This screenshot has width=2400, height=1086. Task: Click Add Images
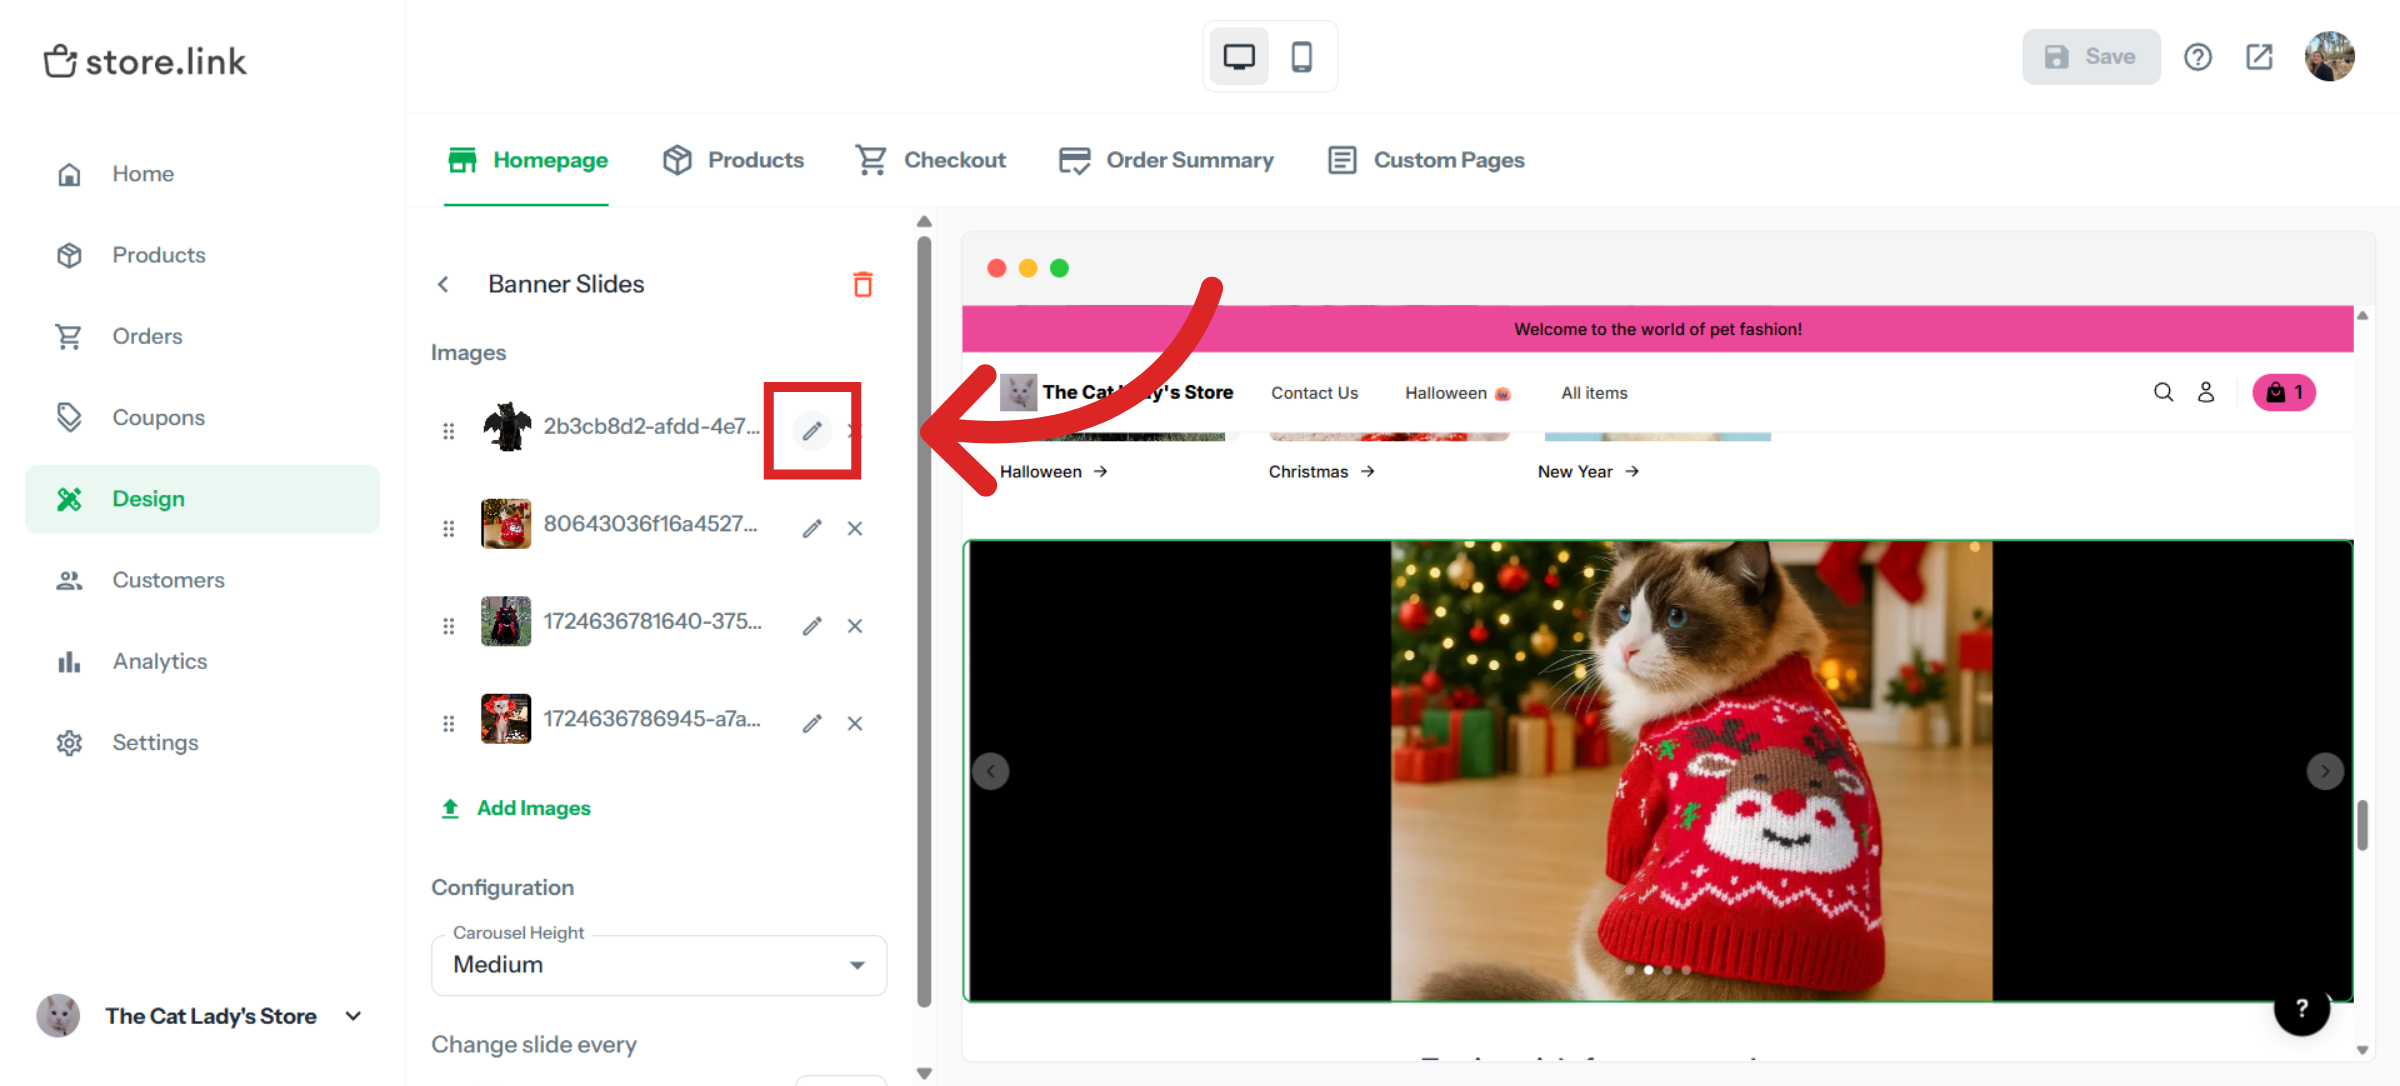[516, 808]
